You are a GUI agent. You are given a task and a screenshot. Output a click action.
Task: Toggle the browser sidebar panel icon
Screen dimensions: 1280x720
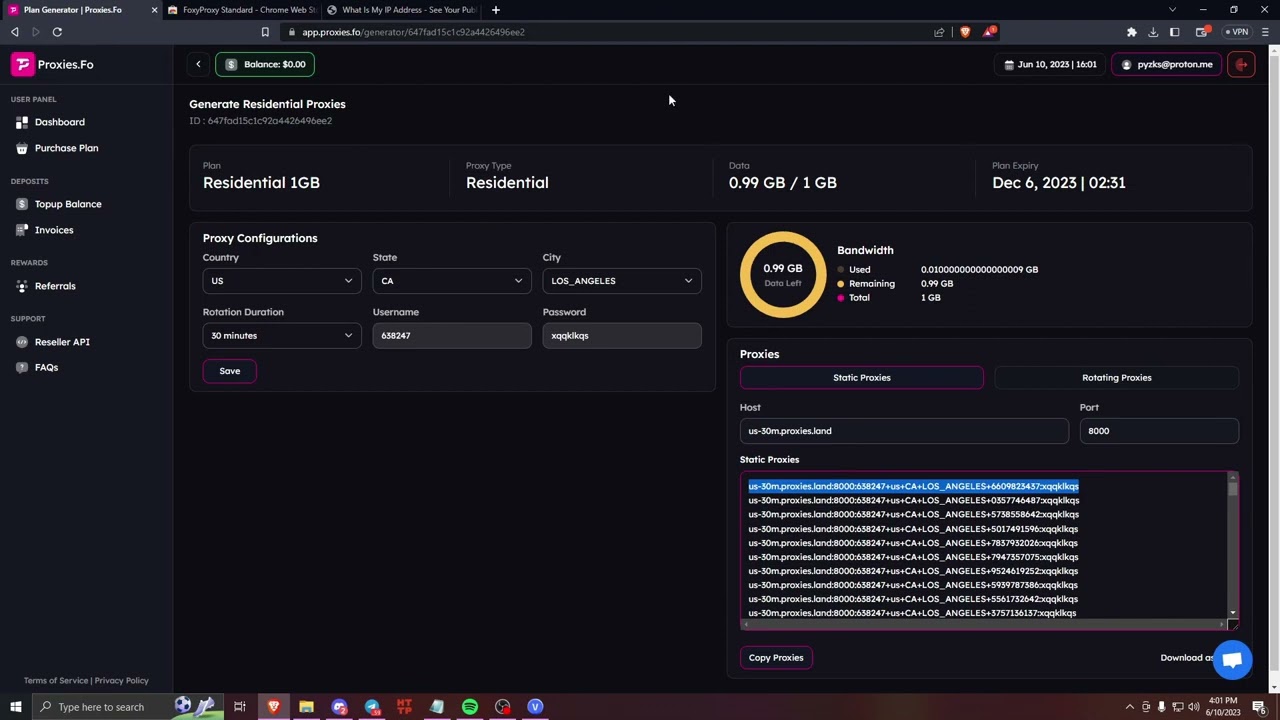coord(1175,32)
